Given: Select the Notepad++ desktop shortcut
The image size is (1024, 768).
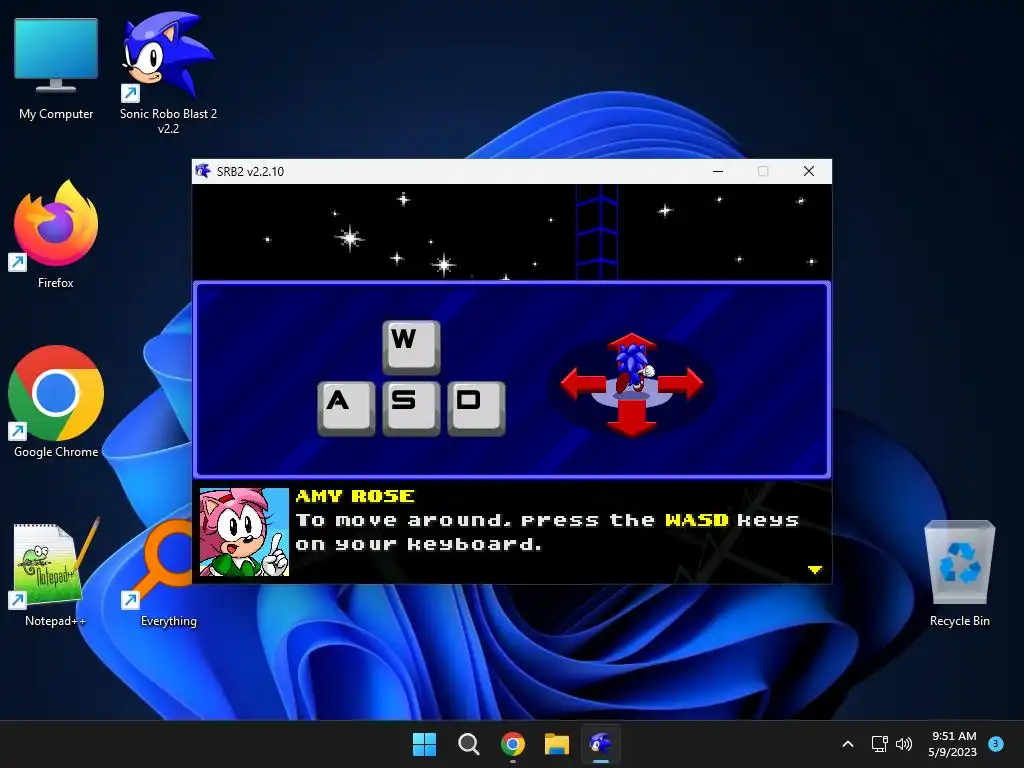Looking at the screenshot, I should click(x=56, y=572).
